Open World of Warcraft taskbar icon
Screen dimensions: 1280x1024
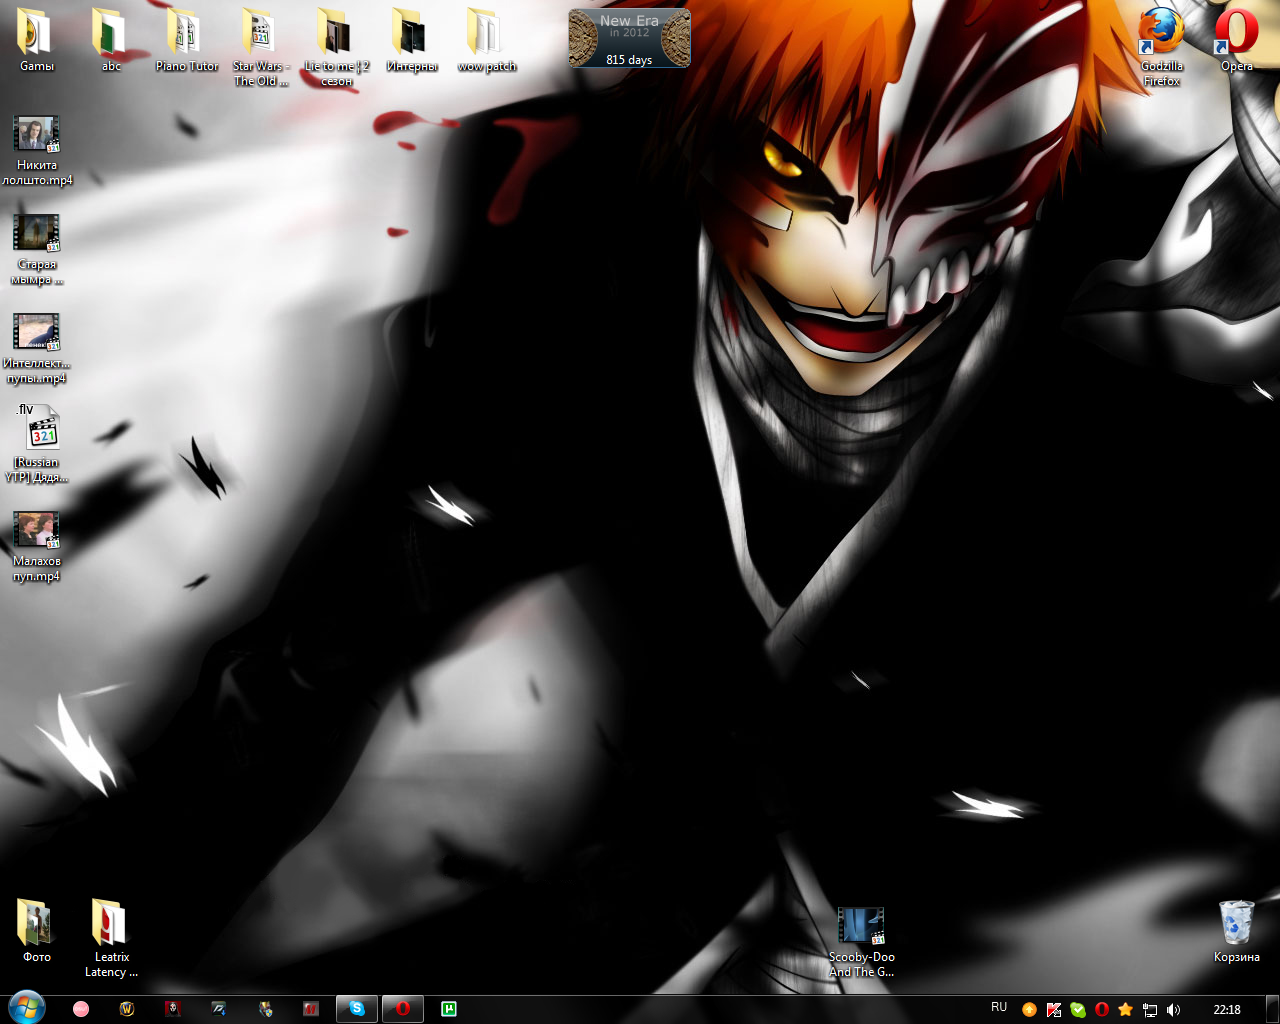coord(127,1009)
